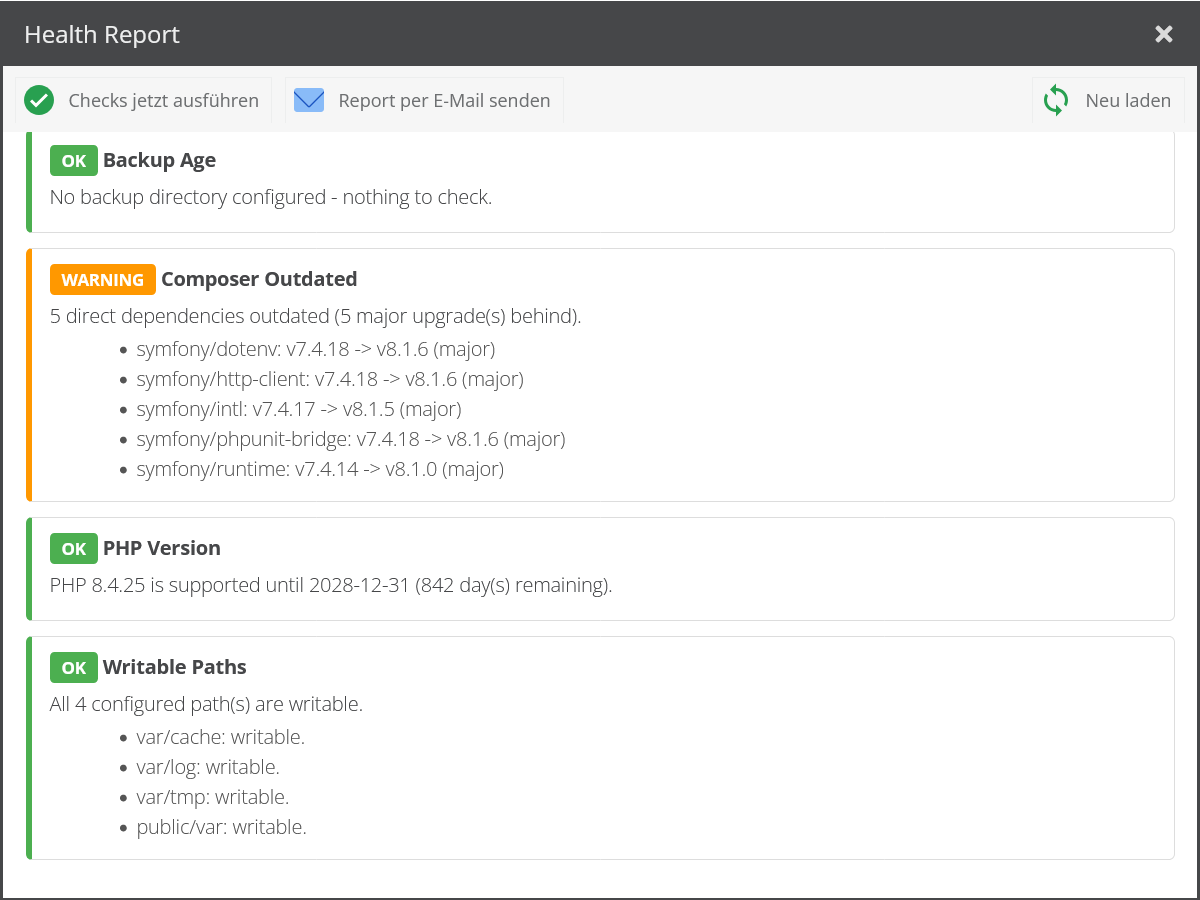Click the OK badge next to PHP Version
This screenshot has width=1200, height=900.
(x=74, y=548)
